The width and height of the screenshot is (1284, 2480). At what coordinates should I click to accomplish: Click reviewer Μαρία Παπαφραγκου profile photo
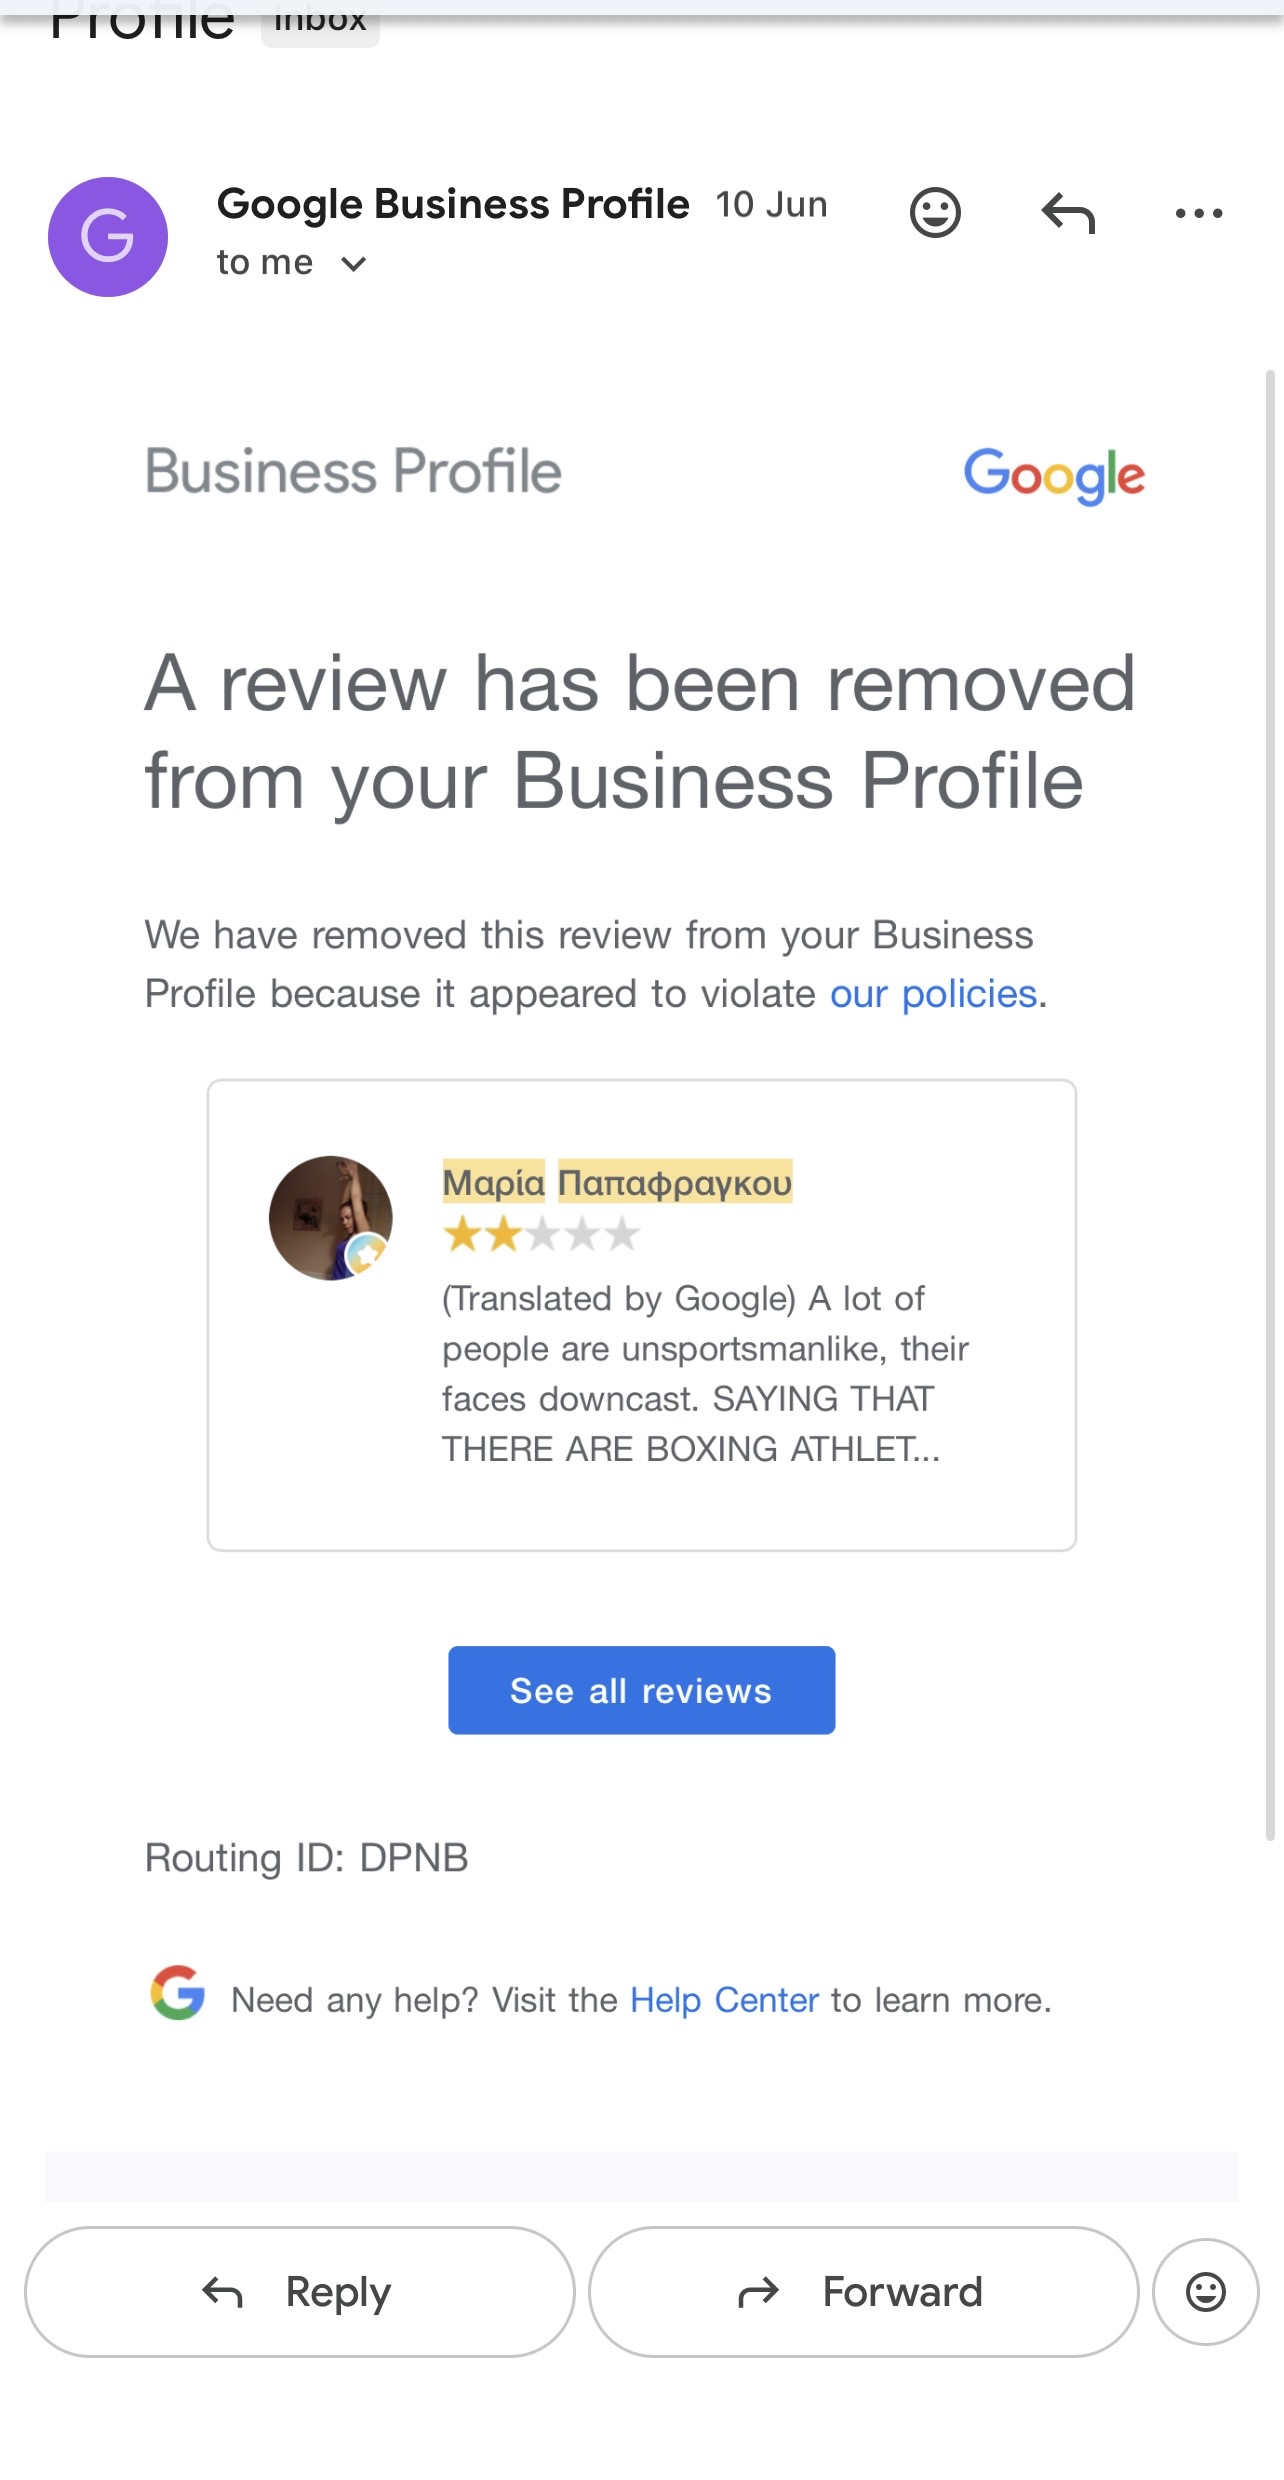331,1218
